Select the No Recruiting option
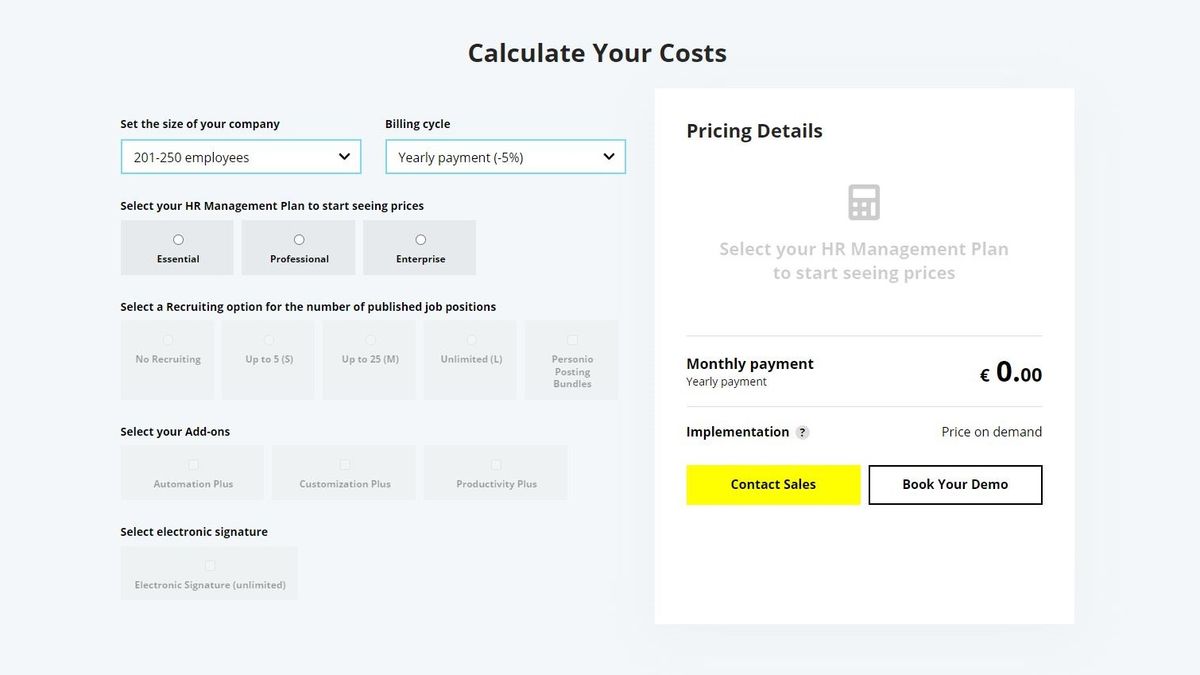Viewport: 1200px width, 675px height. tap(168, 360)
